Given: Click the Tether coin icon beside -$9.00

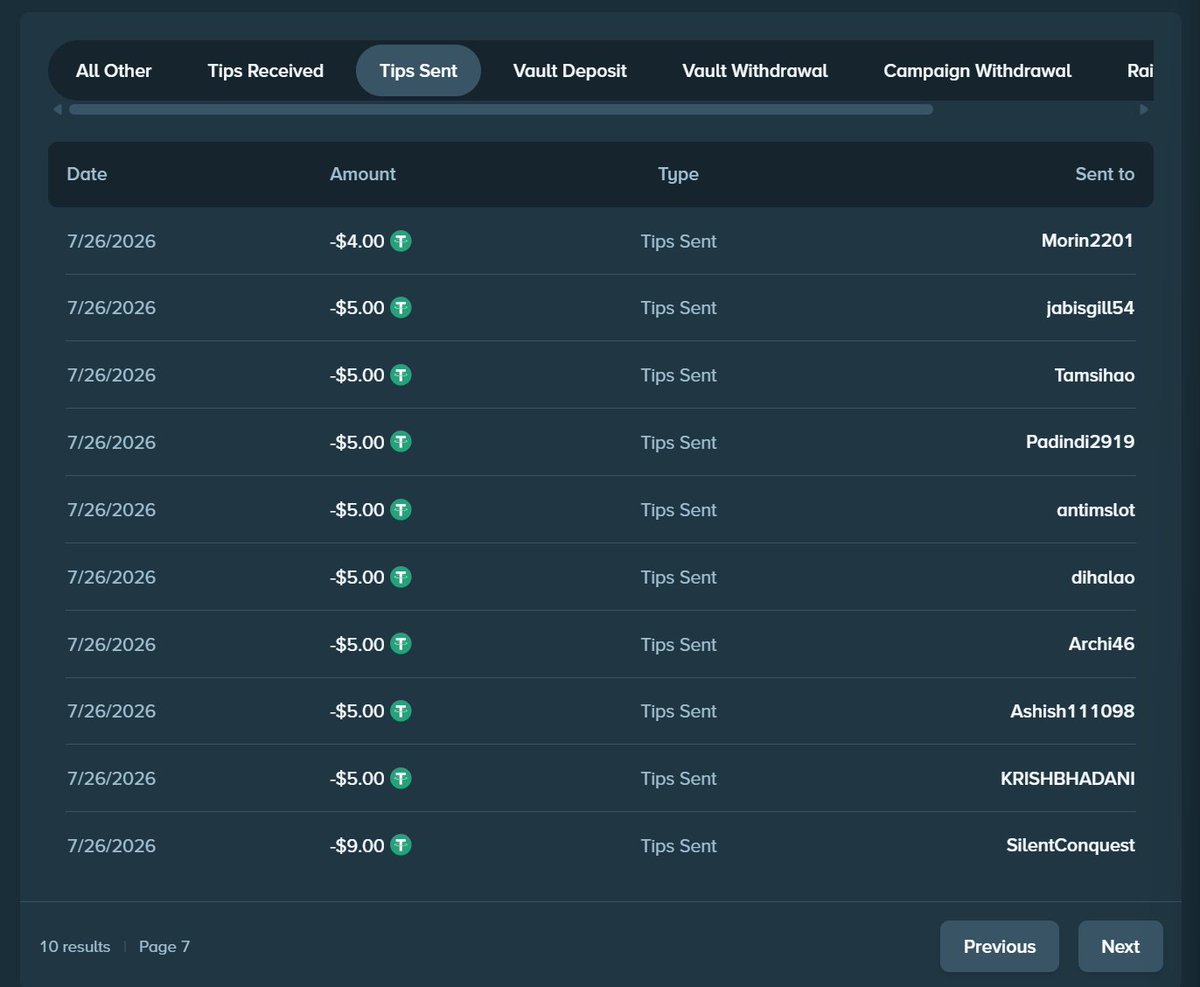Looking at the screenshot, I should (x=401, y=845).
